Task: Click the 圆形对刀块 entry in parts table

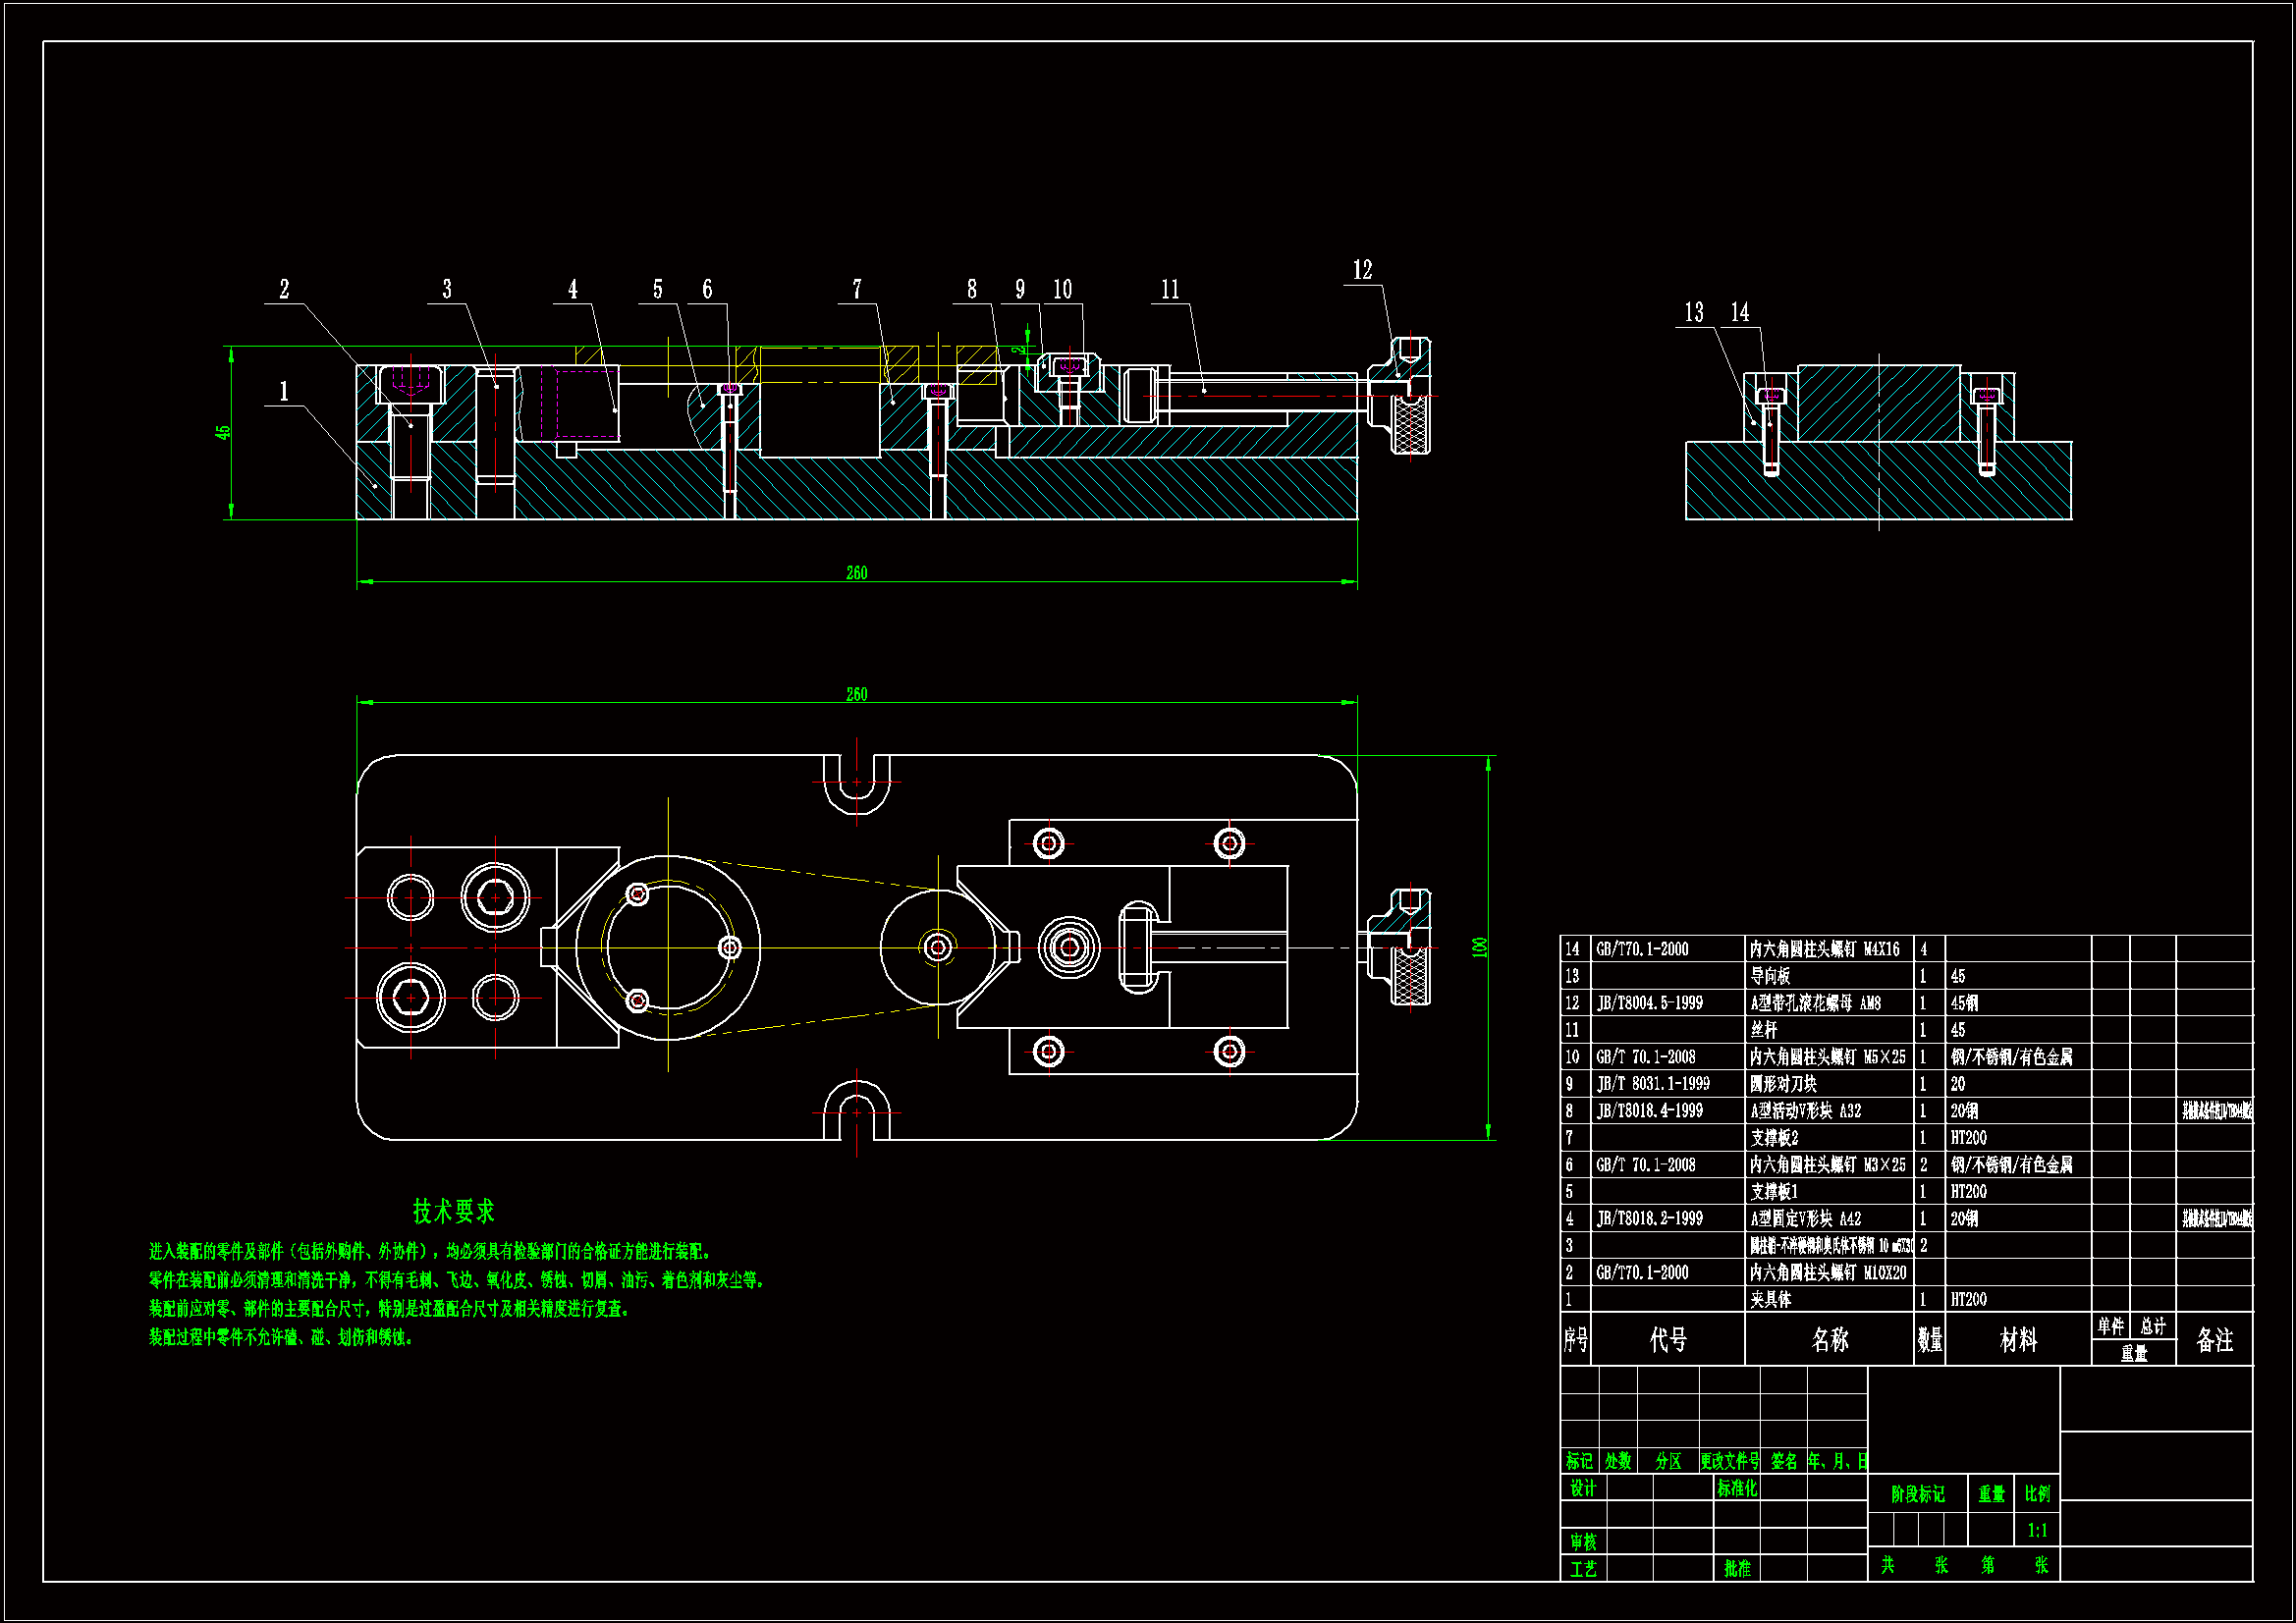Action: point(1783,1084)
